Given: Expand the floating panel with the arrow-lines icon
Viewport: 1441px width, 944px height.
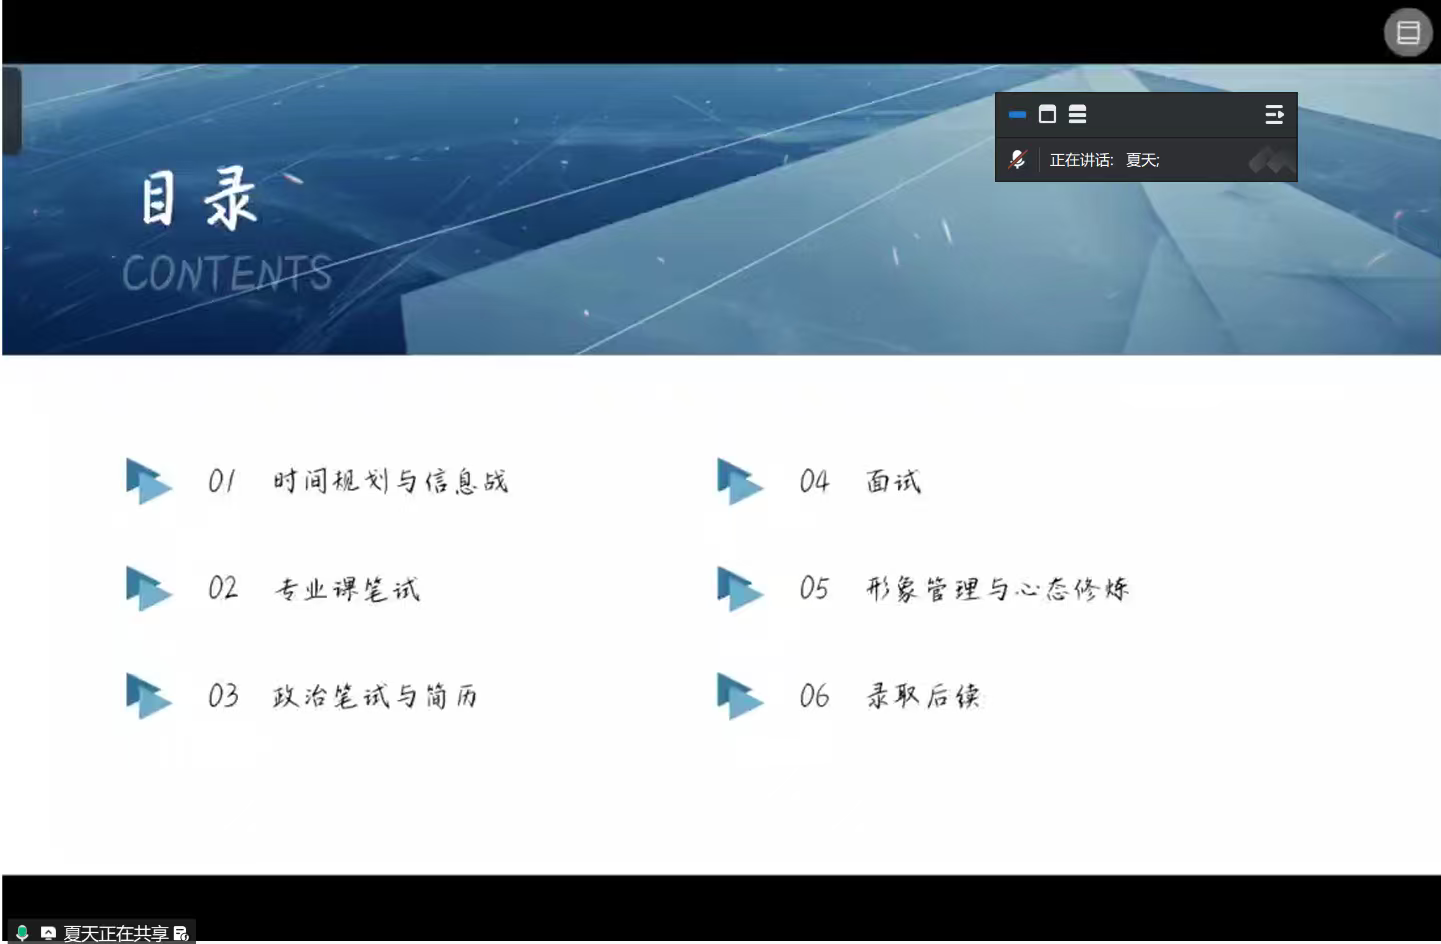Looking at the screenshot, I should click(x=1273, y=115).
